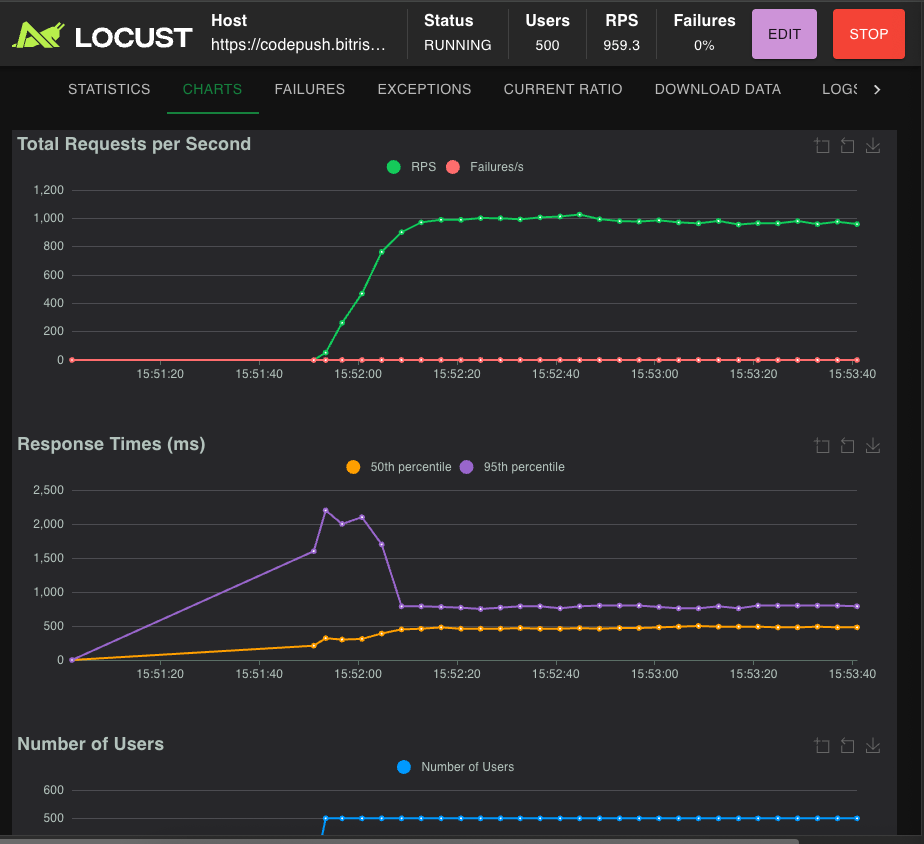
Task: Click the restore zoom icon on Response Times chart
Action: tap(847, 445)
